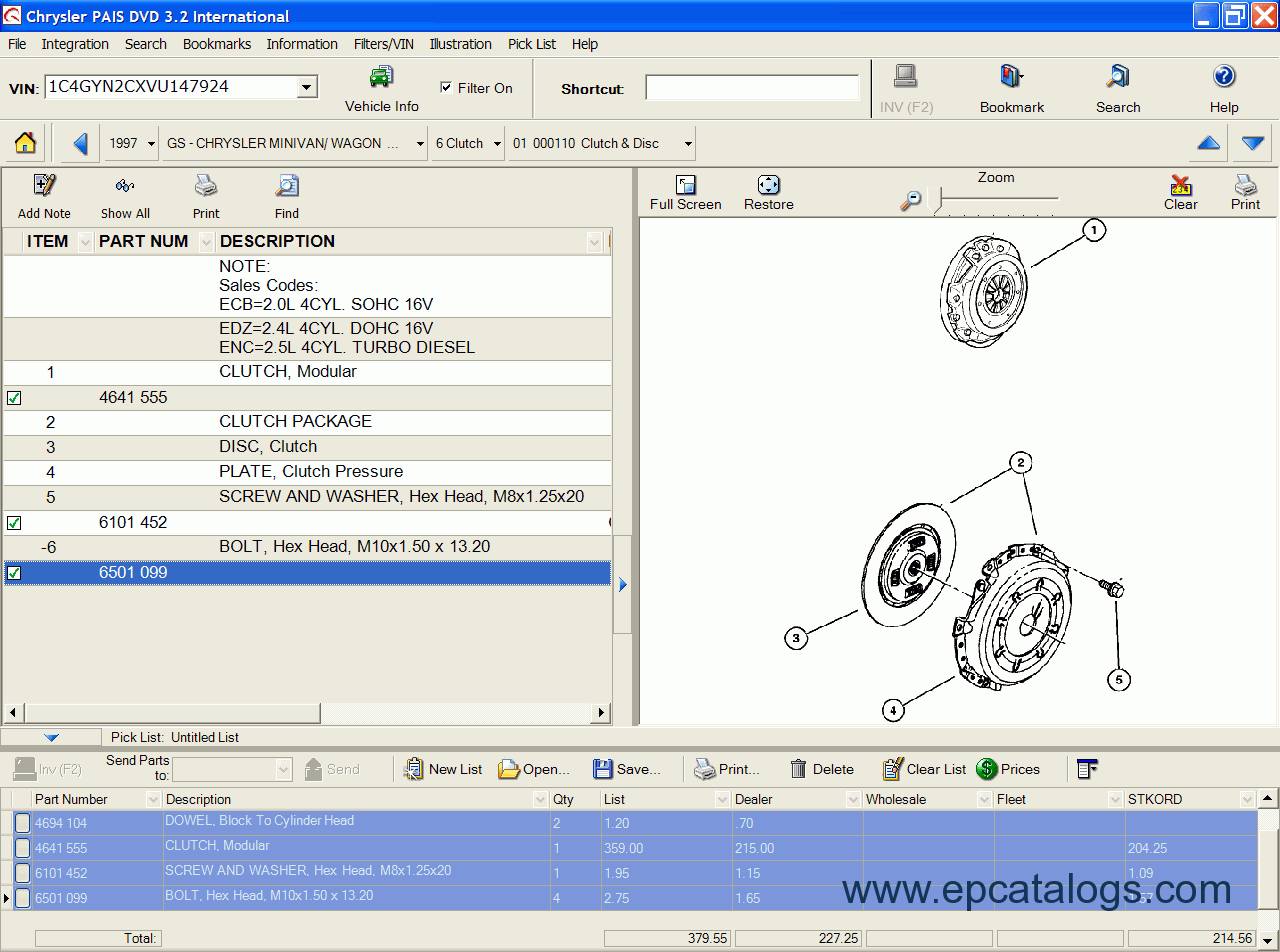Open the 6 Clutch group dropdown

click(497, 144)
